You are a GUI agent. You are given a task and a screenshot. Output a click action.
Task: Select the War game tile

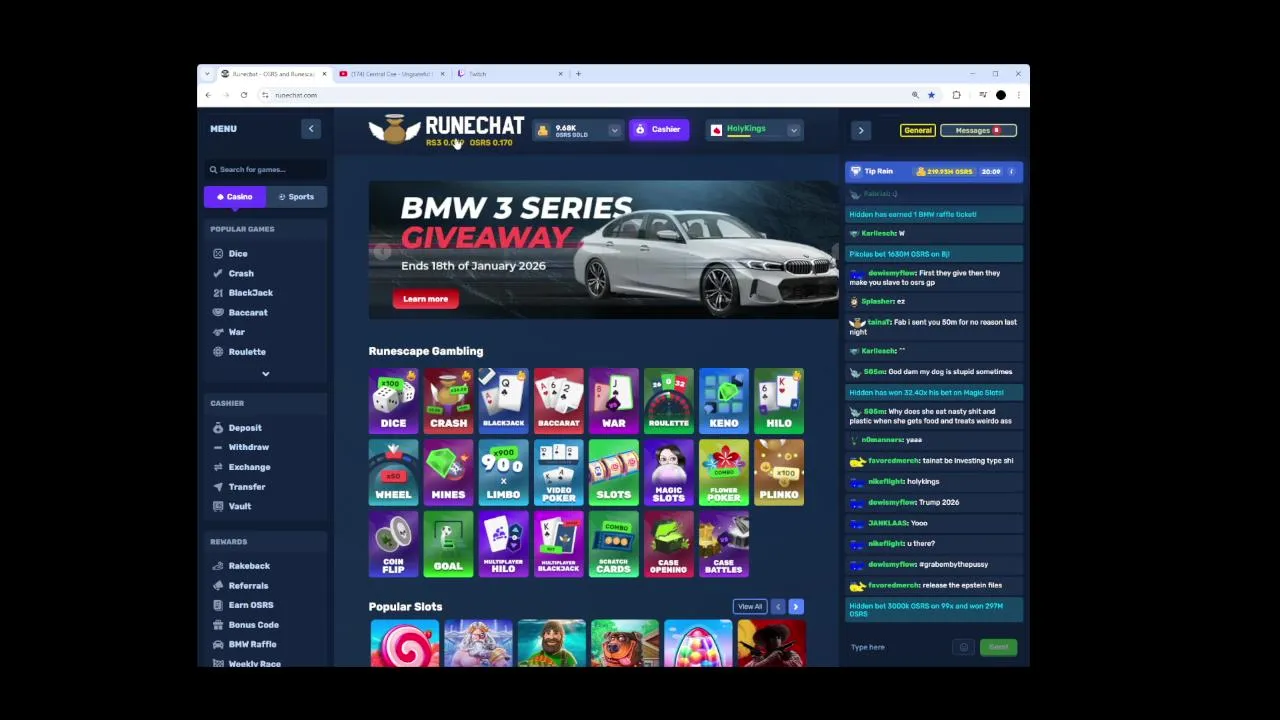tap(613, 401)
